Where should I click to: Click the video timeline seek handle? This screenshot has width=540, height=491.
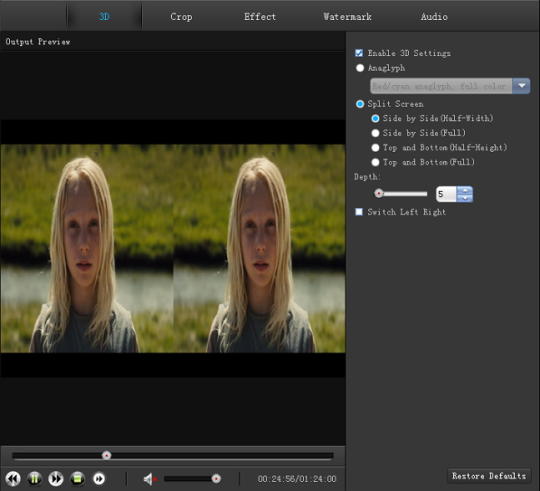[106, 455]
